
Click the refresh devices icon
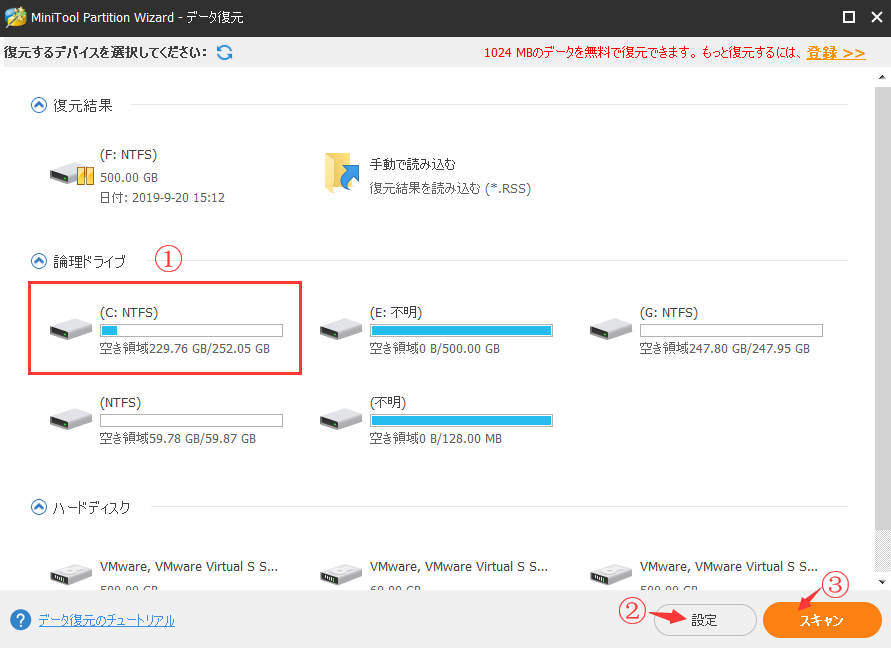[225, 52]
